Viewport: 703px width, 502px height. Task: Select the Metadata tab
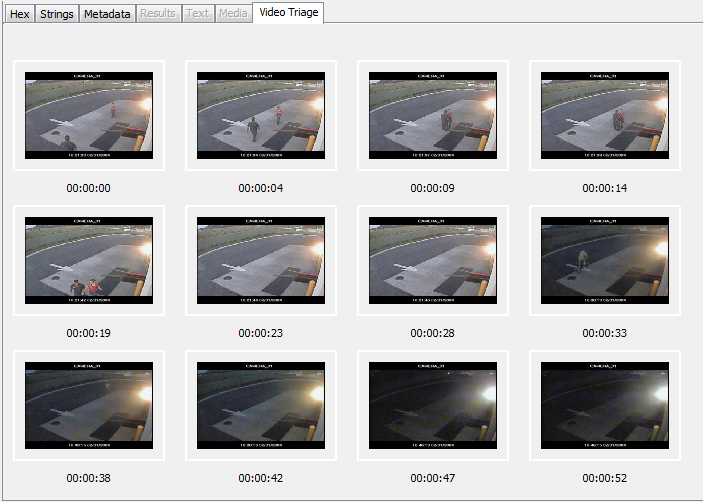(107, 14)
